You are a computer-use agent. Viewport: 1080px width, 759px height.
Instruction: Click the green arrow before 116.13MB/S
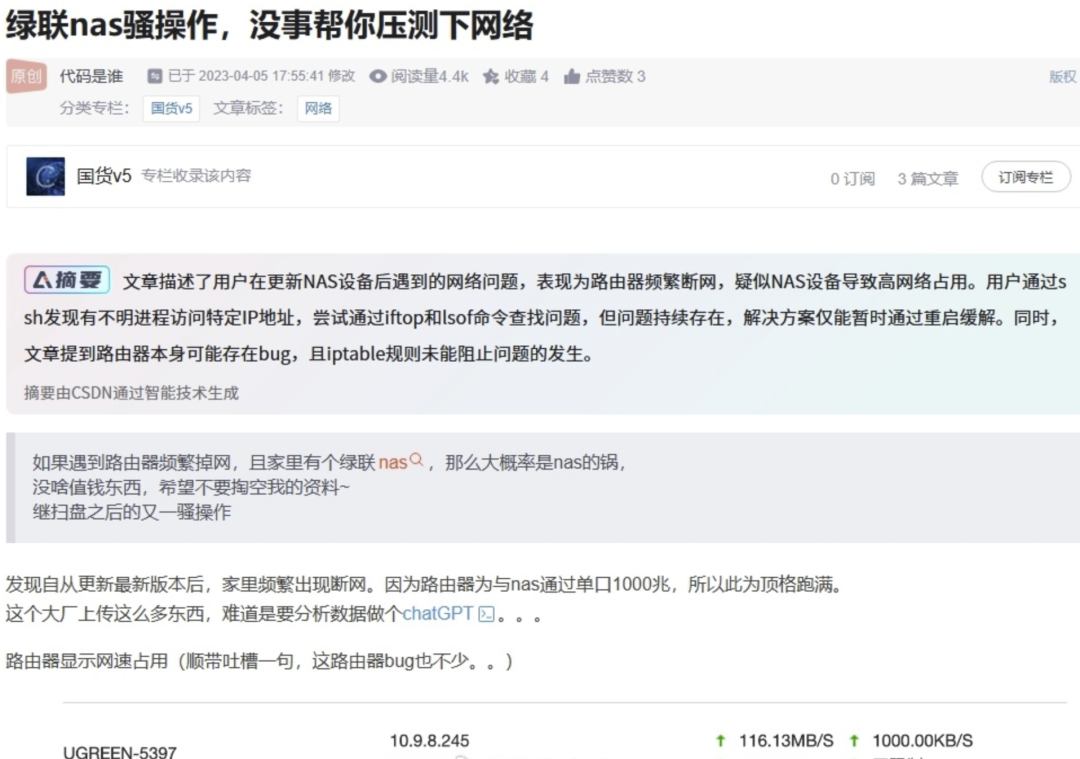pos(720,740)
